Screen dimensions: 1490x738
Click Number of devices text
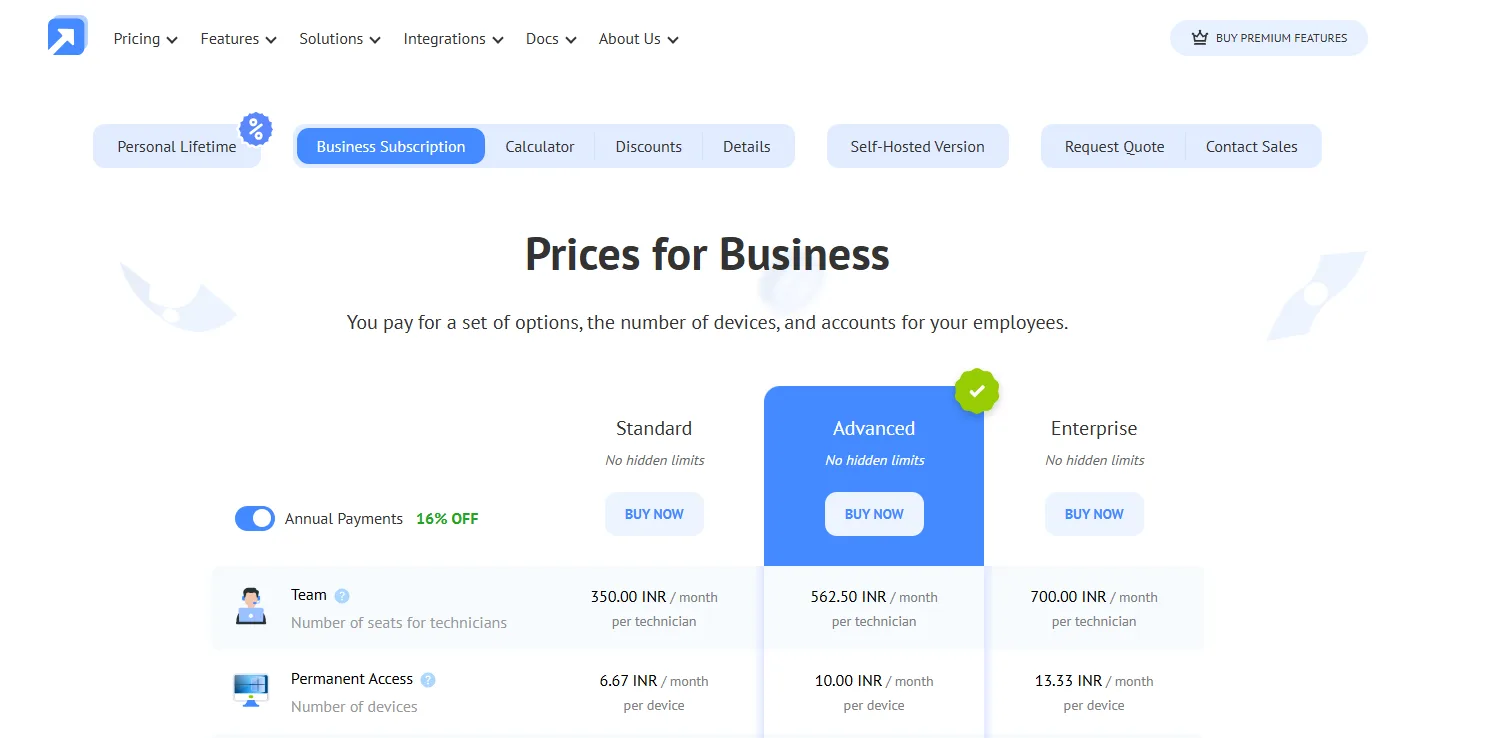tap(354, 706)
